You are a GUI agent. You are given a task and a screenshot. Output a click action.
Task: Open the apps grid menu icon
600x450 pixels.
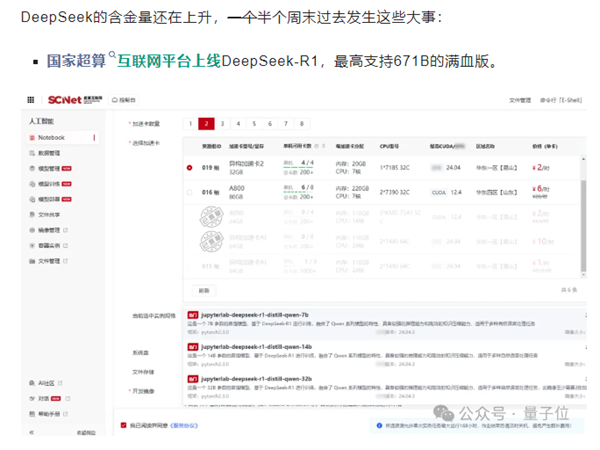(x=30, y=100)
